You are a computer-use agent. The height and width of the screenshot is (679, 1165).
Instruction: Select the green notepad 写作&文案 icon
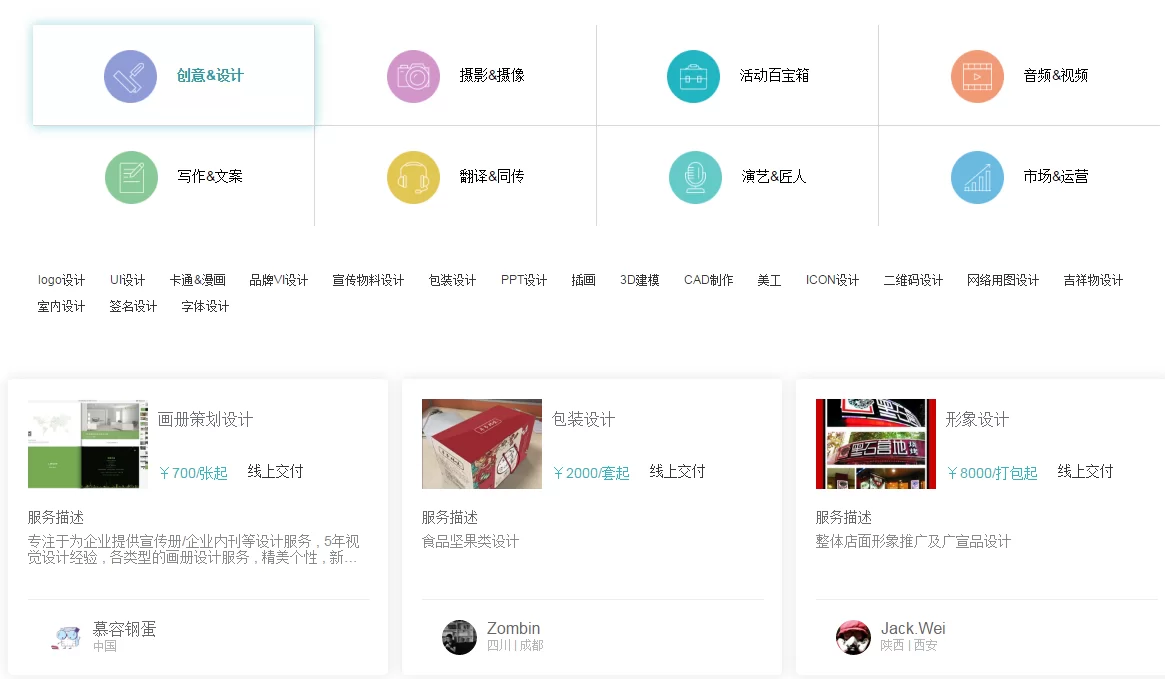coord(131,177)
